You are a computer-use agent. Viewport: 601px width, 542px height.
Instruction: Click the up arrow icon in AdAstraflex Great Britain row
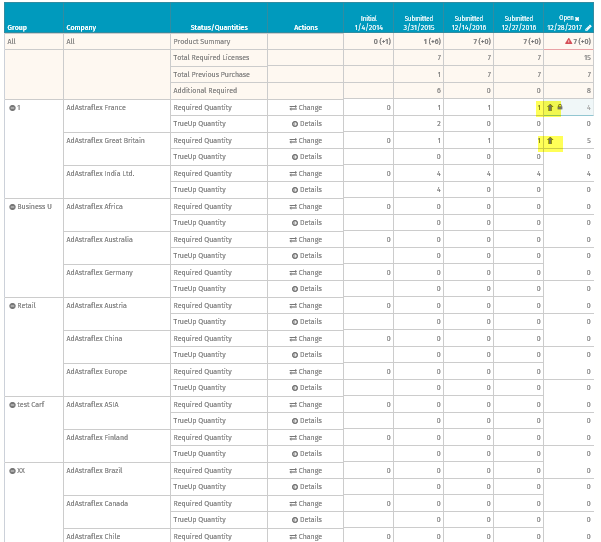click(549, 141)
